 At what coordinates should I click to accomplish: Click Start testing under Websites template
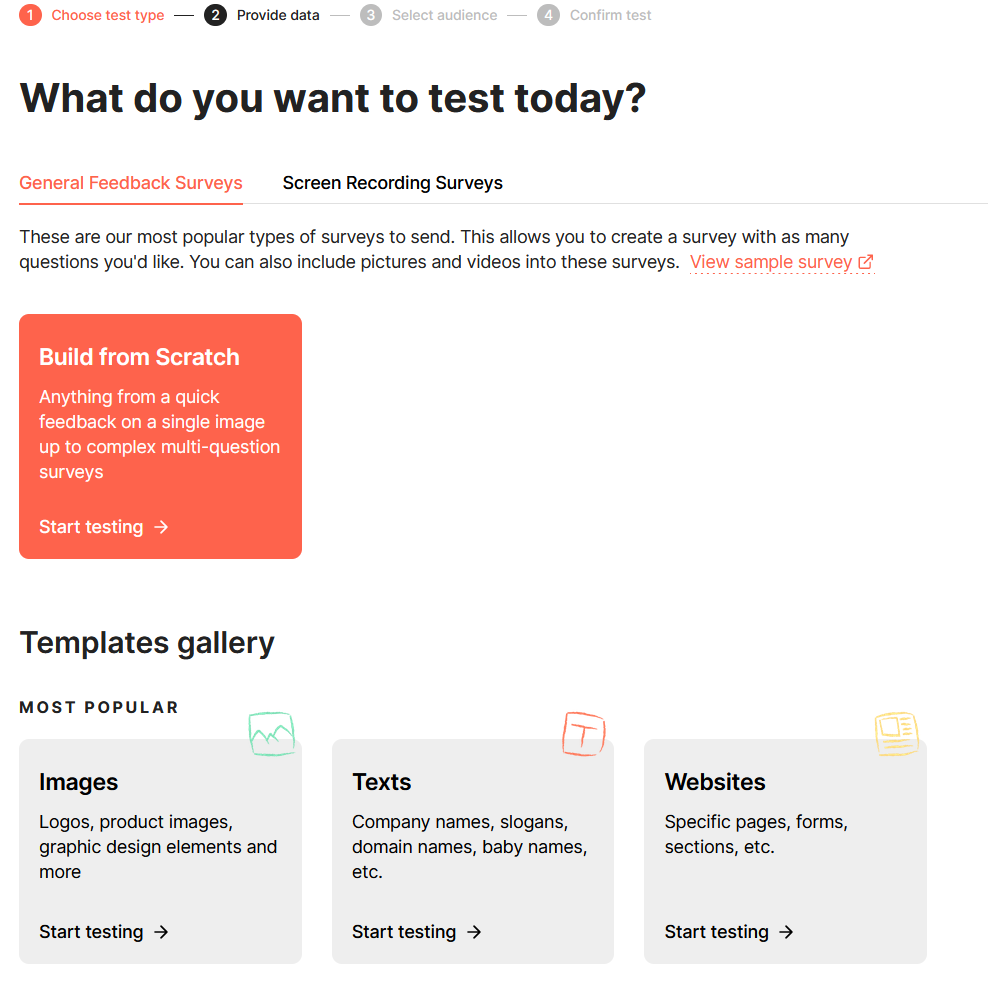tap(717, 932)
